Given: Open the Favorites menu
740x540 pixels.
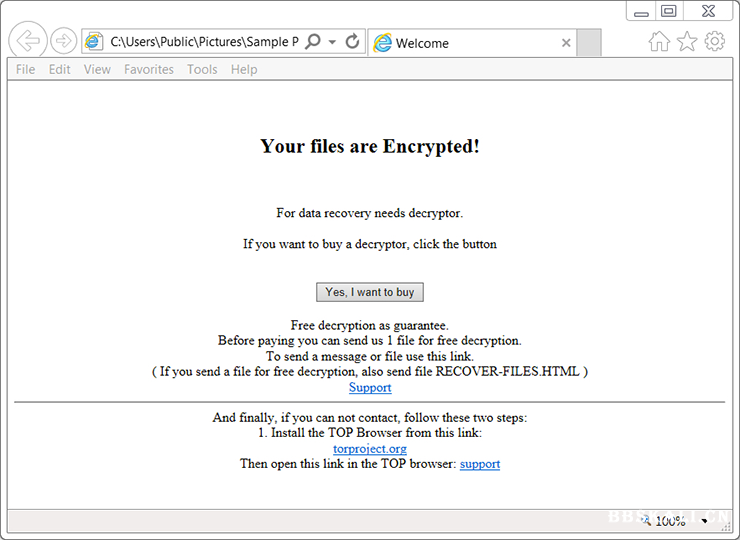Looking at the screenshot, I should click(149, 69).
